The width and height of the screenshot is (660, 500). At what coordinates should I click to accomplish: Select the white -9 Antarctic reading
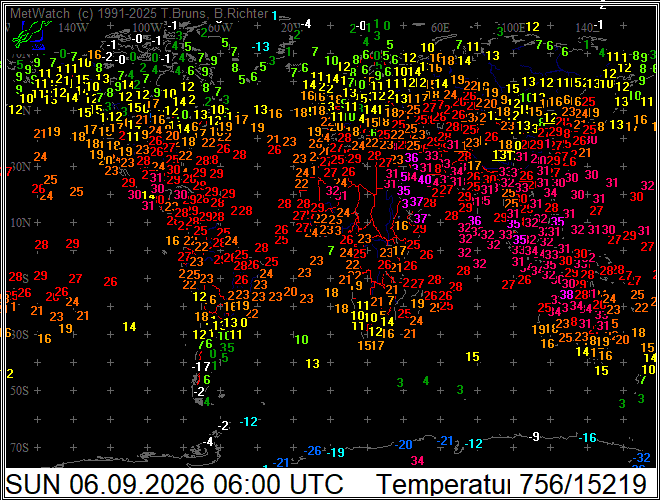click(x=534, y=436)
